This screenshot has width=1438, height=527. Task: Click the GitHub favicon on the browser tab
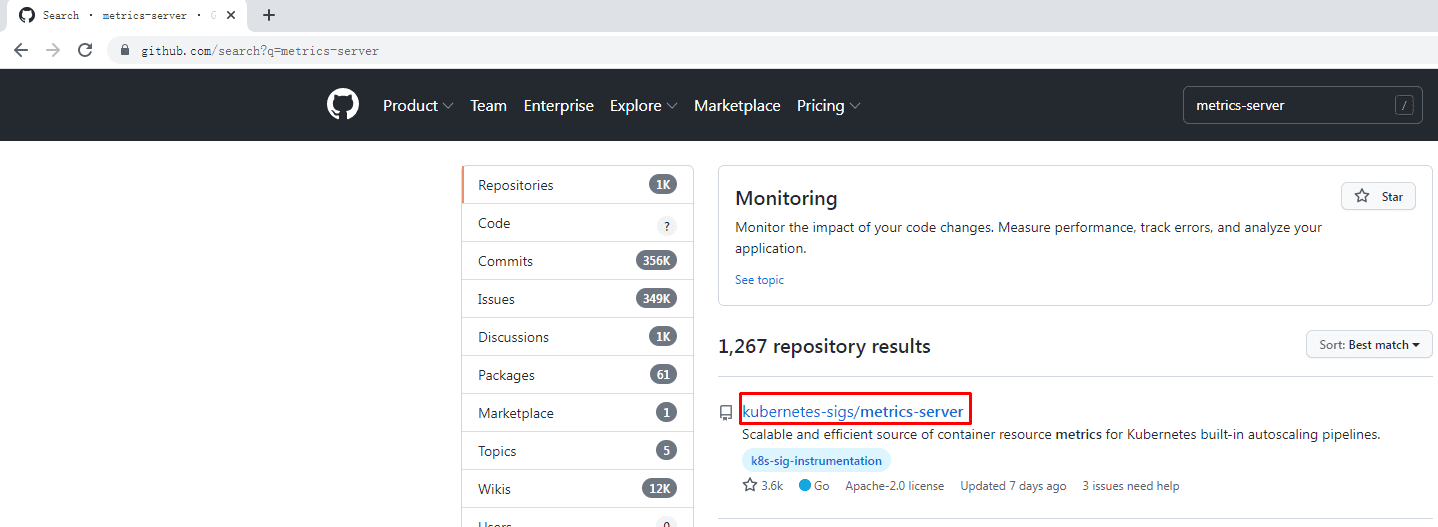point(27,15)
